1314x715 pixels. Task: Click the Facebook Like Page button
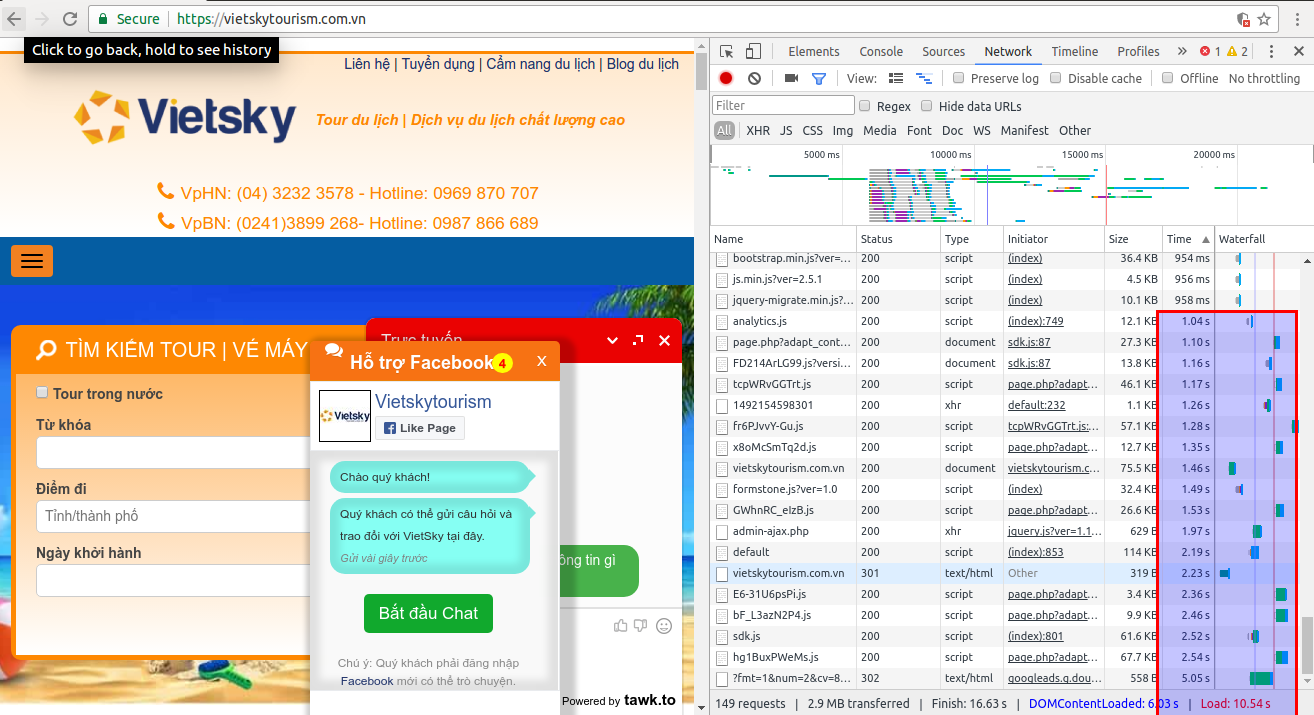420,428
